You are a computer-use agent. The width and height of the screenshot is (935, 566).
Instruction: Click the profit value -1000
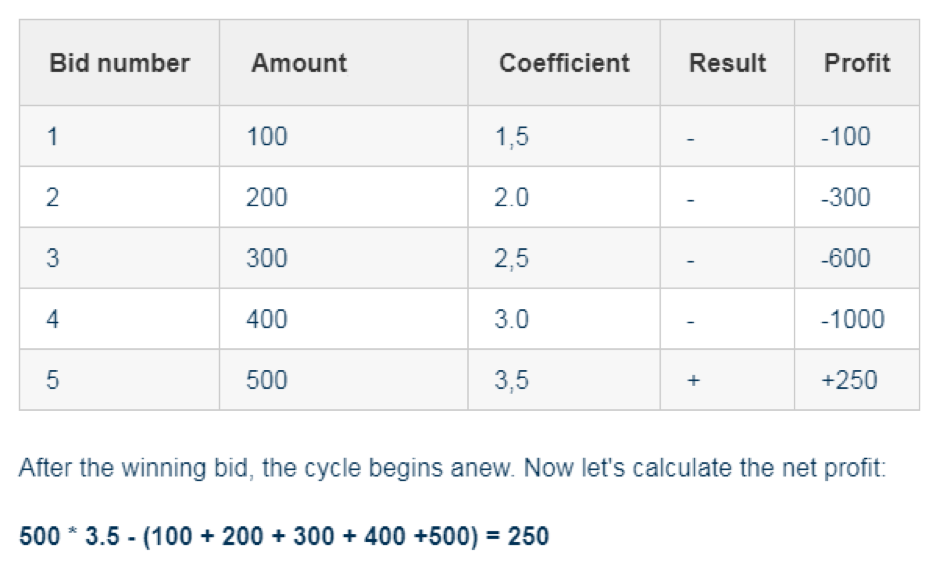tap(853, 319)
